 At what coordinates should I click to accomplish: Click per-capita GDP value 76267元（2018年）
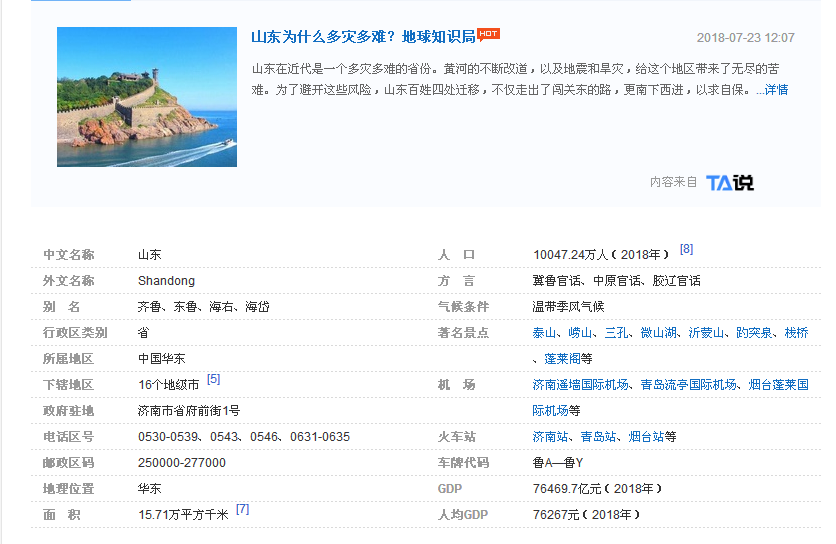tap(586, 515)
